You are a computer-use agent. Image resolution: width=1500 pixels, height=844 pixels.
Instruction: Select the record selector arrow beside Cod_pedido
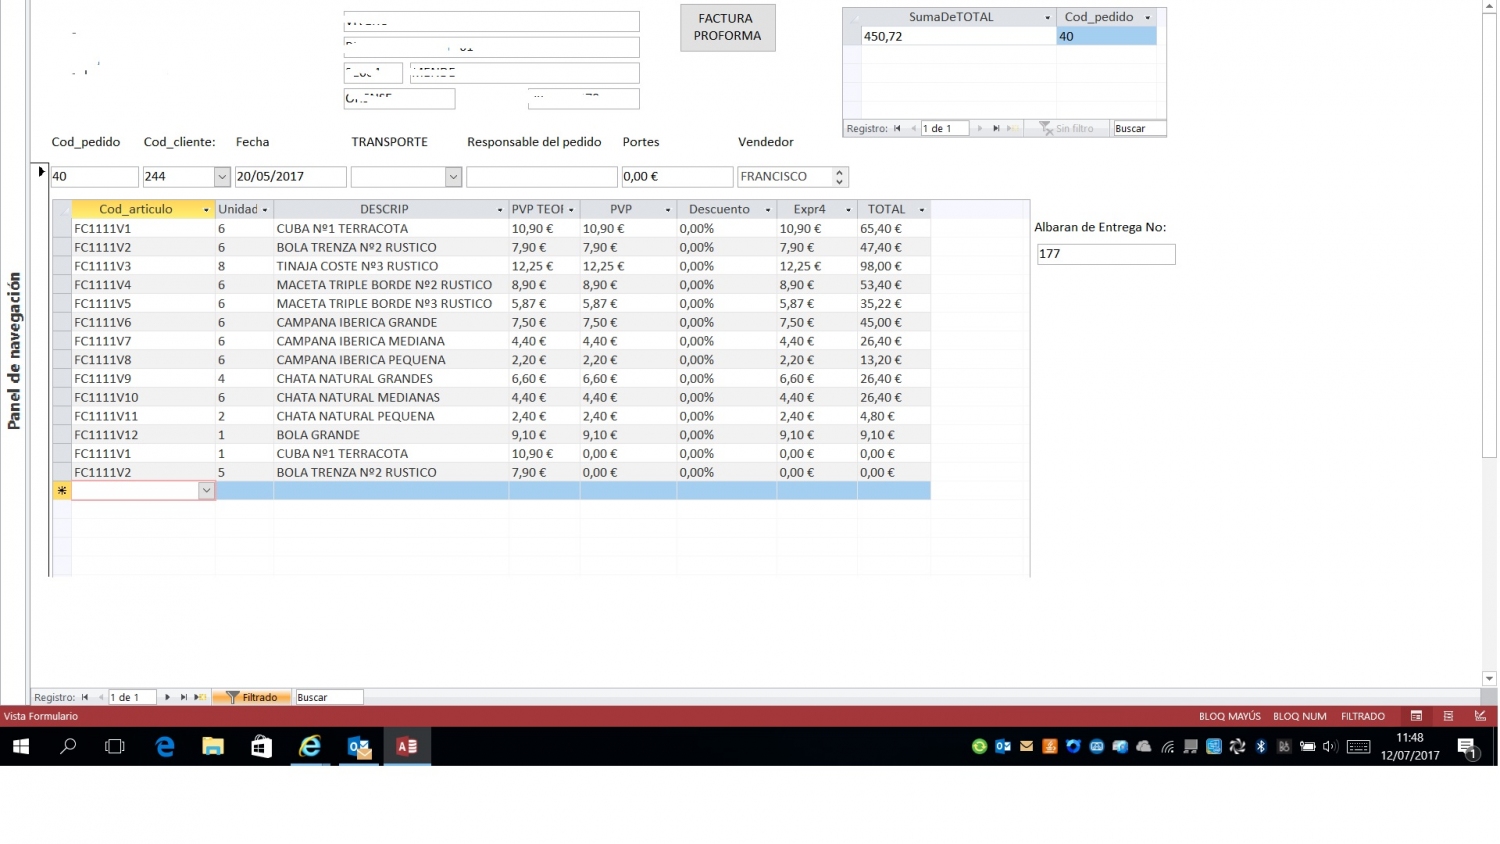(x=40, y=172)
